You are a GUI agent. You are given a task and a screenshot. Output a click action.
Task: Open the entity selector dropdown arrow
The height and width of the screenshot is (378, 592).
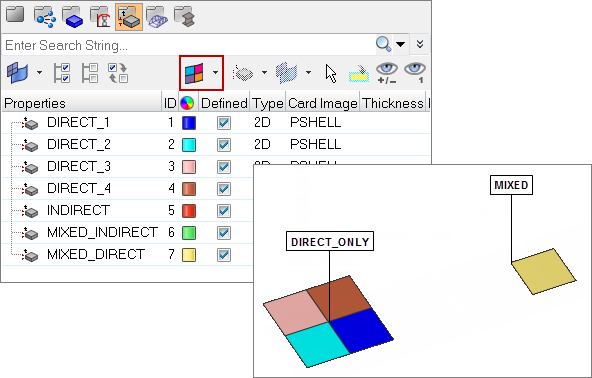click(x=39, y=73)
